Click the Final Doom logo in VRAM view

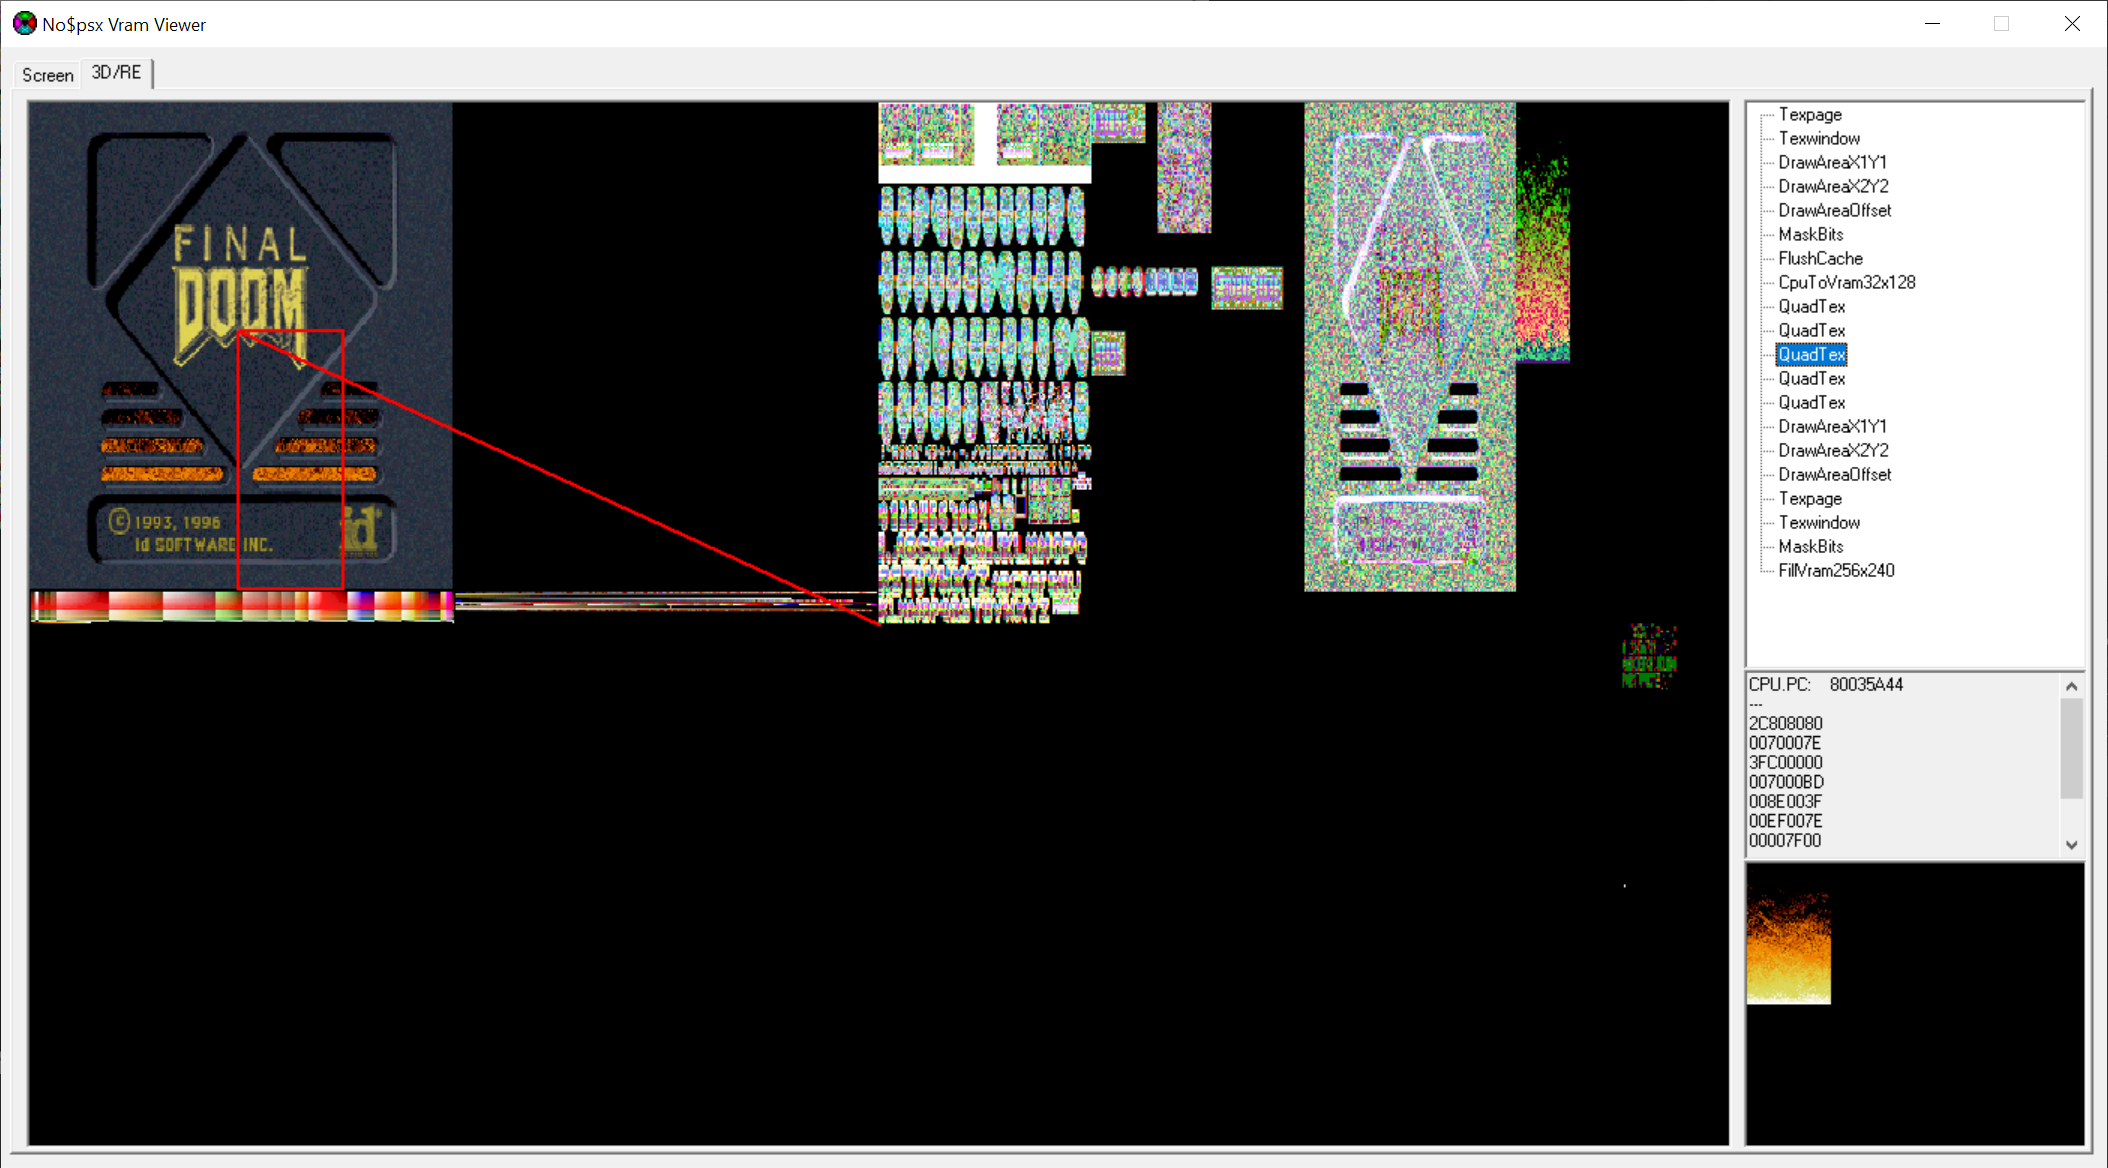click(x=240, y=297)
